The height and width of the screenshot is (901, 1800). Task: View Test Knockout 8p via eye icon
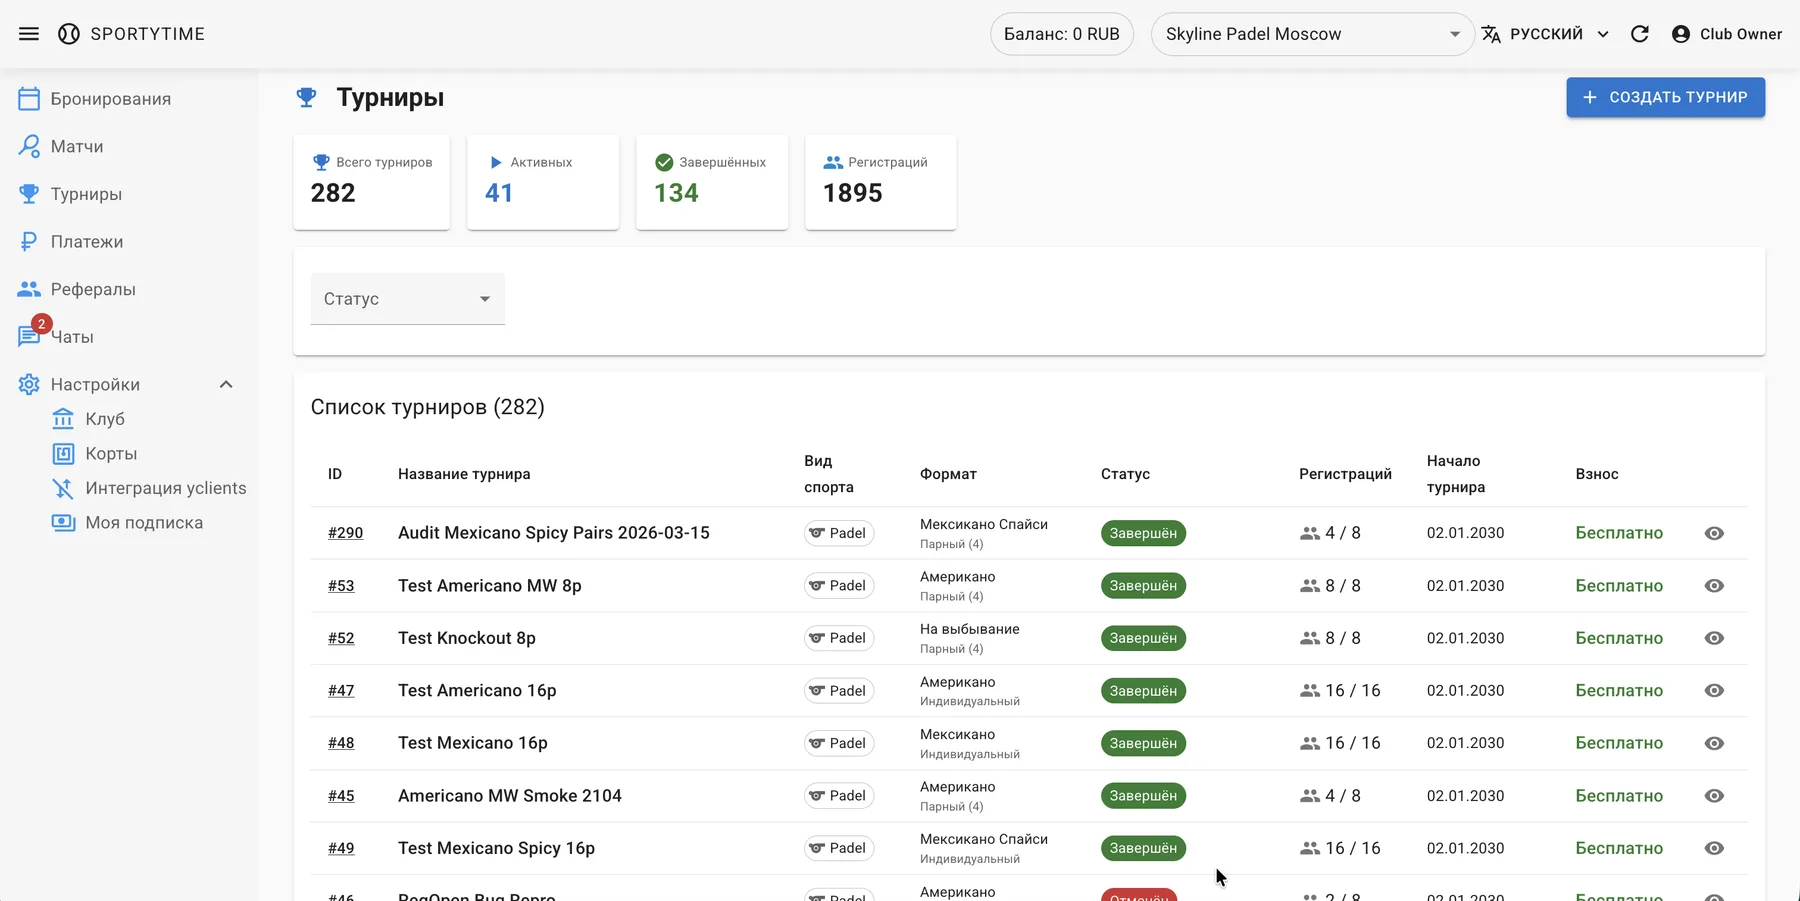[x=1713, y=638]
